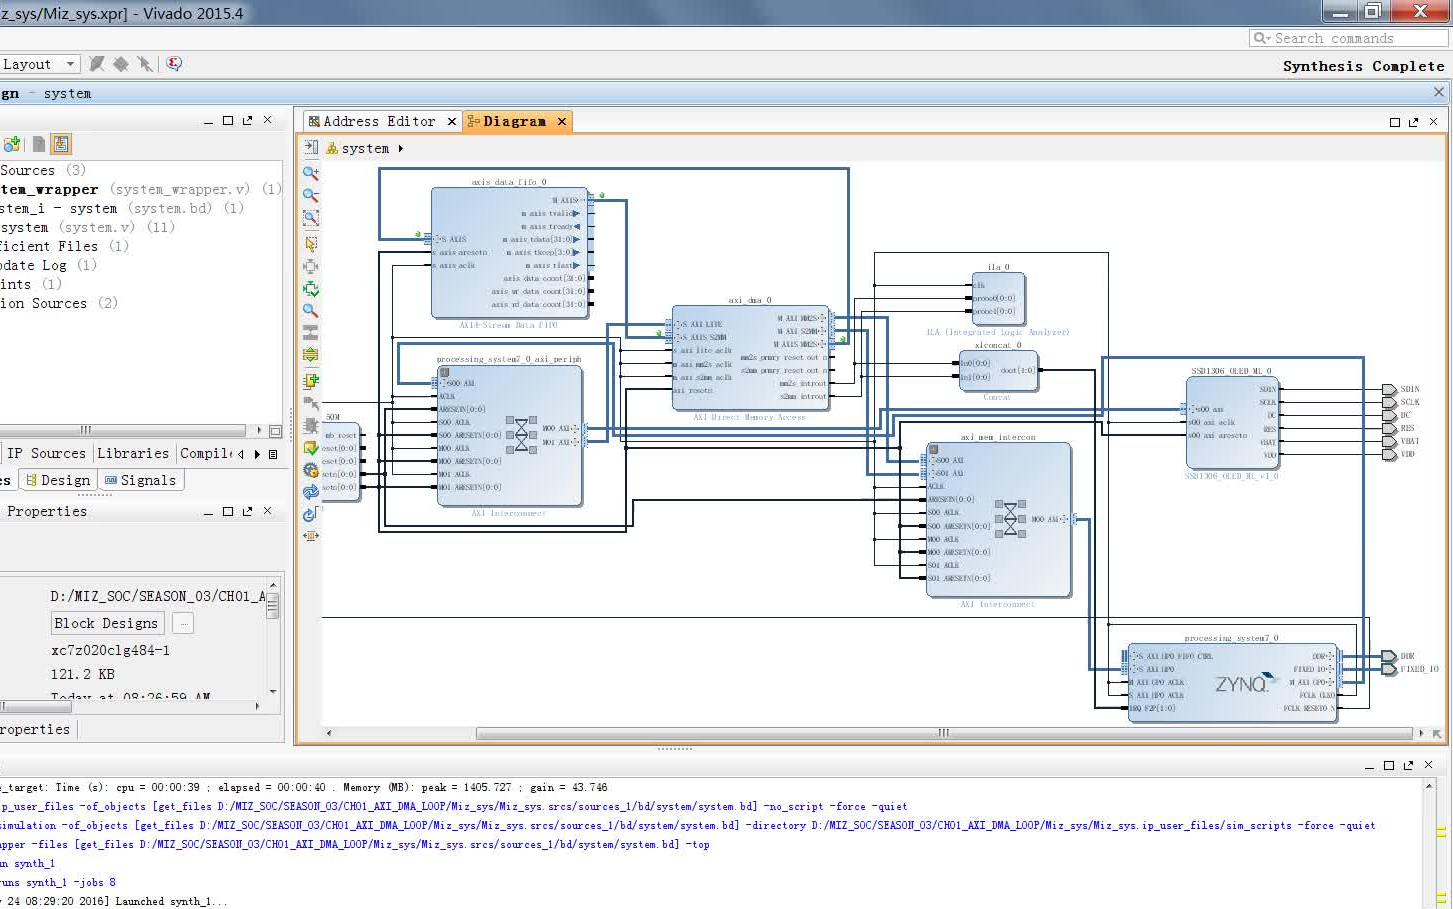
Task: Select the Zoom Area tool in diagram toolbar
Action: click(311, 218)
